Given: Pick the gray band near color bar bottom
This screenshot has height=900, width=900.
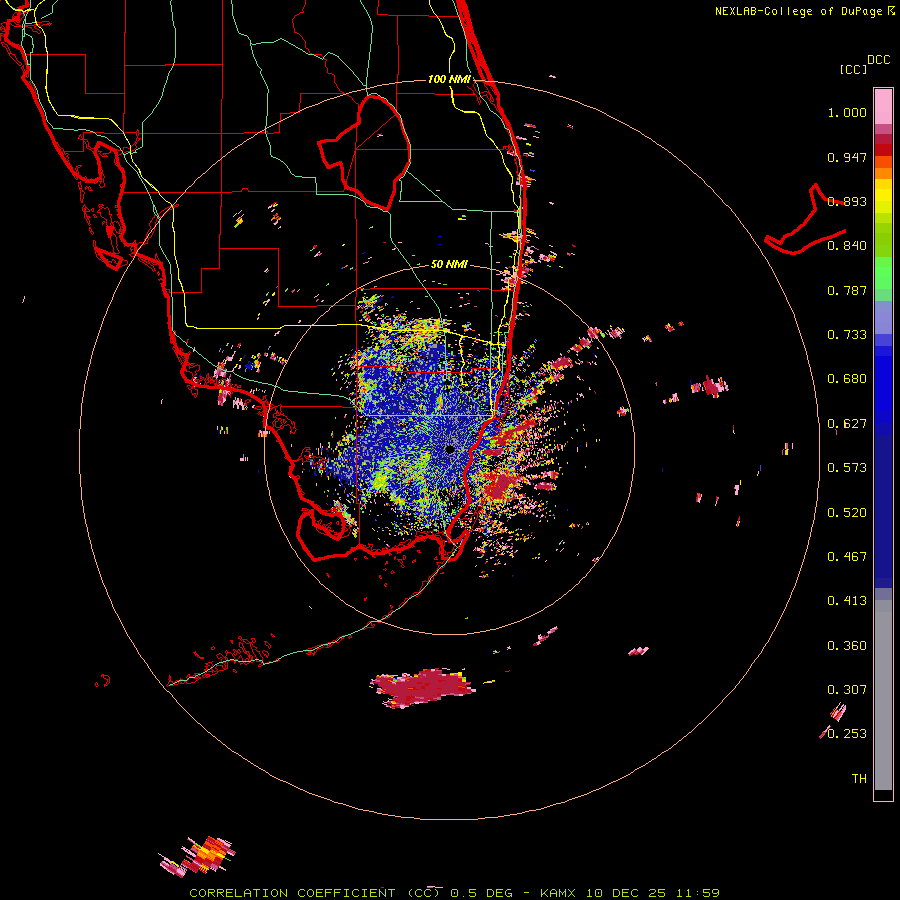Looking at the screenshot, I should pos(883,695).
